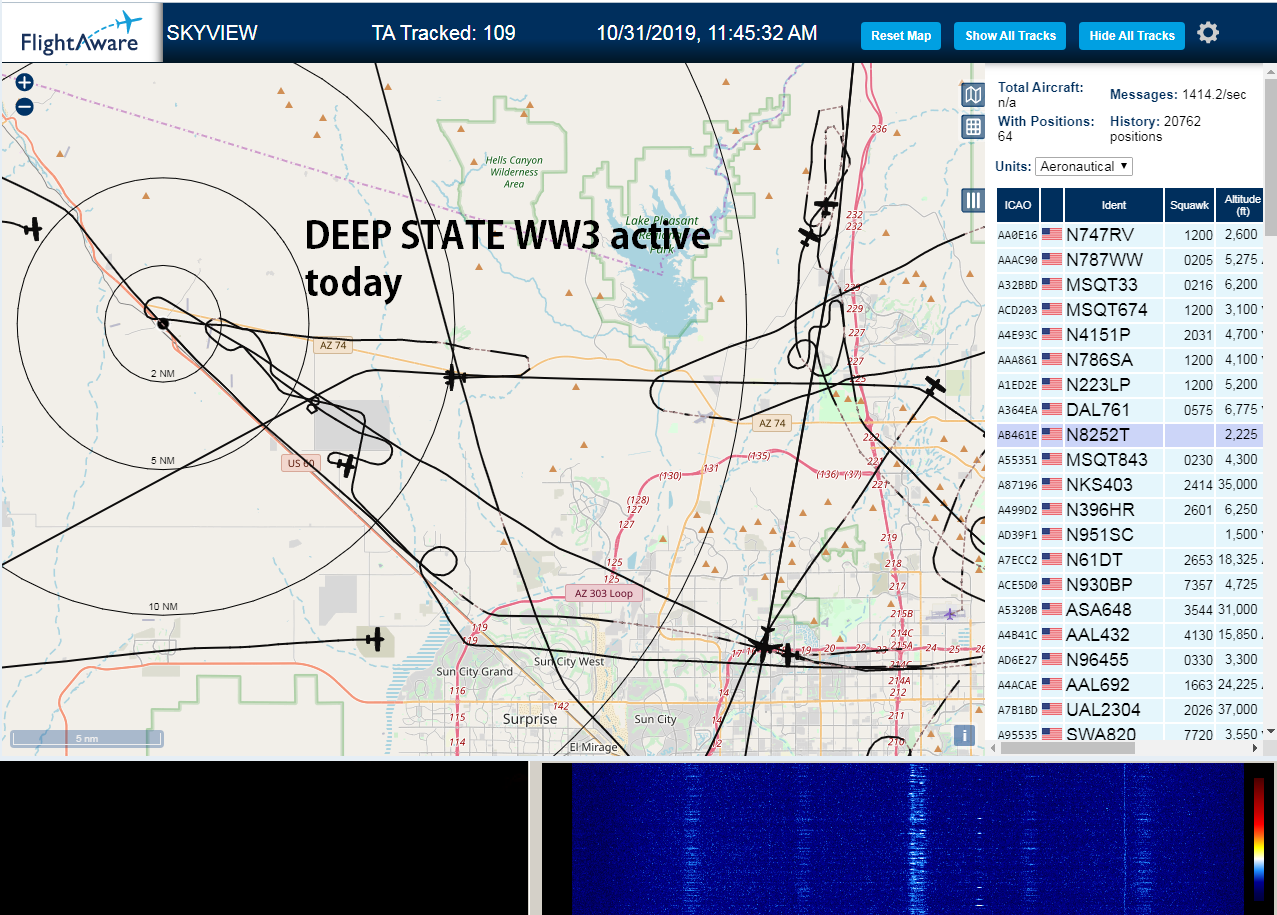Click the Surprise city label

tap(530, 719)
